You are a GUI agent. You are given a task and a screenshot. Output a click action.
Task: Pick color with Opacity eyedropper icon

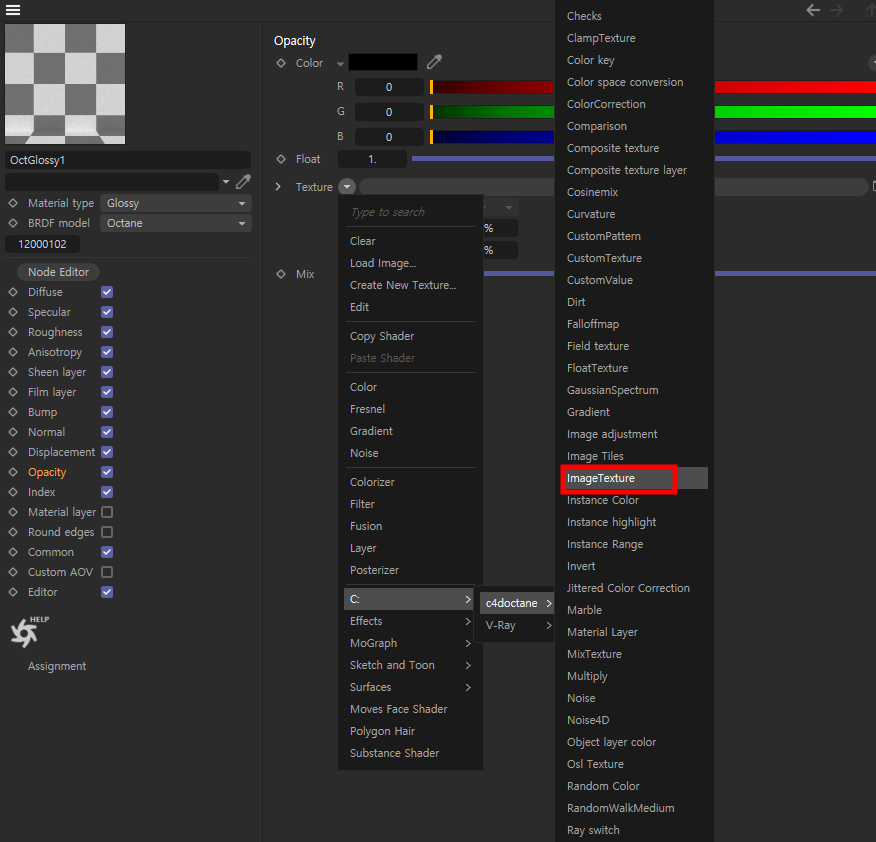[x=434, y=62]
